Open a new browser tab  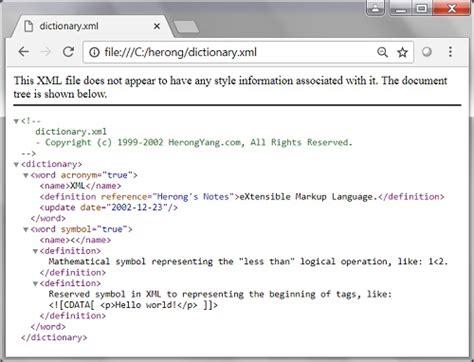click(x=186, y=27)
